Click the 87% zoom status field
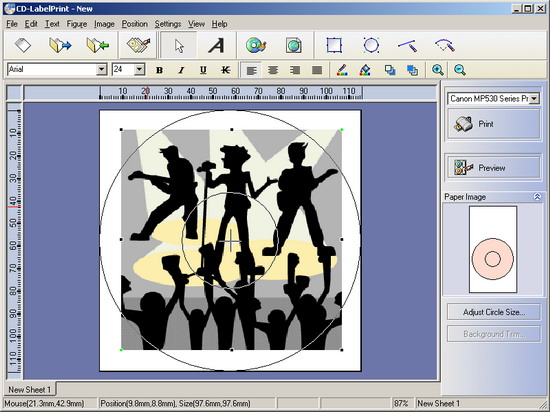The image size is (550, 412). (401, 403)
